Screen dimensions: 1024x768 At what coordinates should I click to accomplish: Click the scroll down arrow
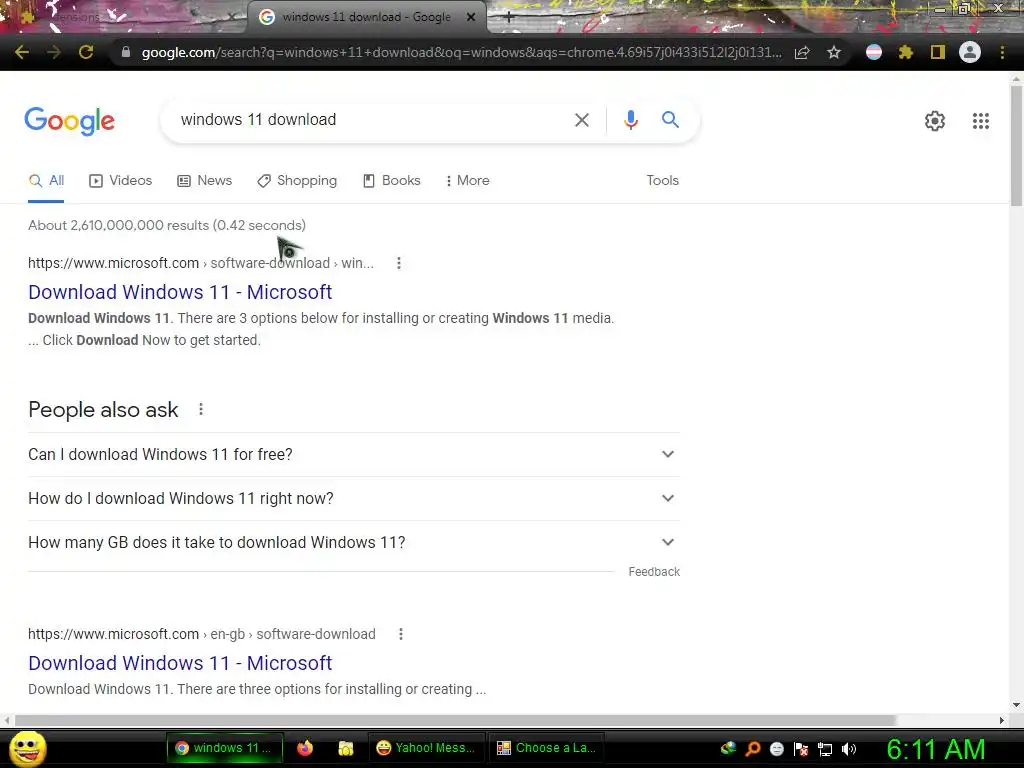[x=1016, y=705]
